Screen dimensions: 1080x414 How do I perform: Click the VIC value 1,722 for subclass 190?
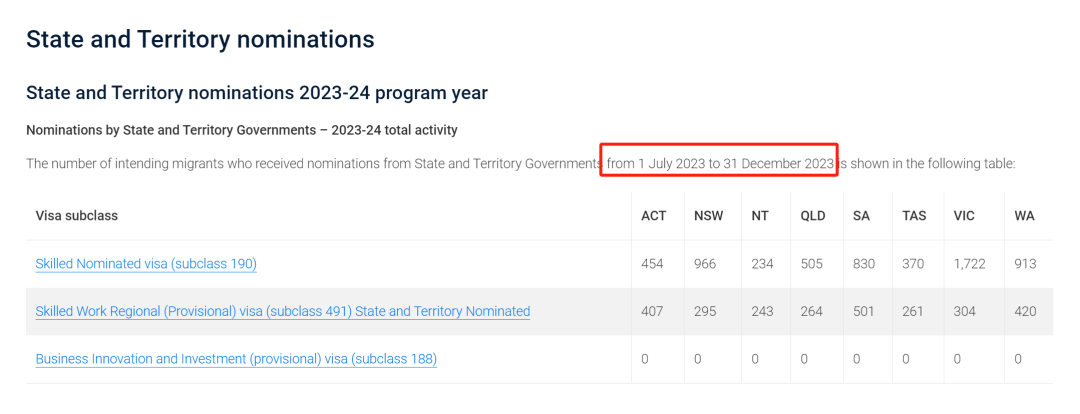pyautogui.click(x=970, y=264)
